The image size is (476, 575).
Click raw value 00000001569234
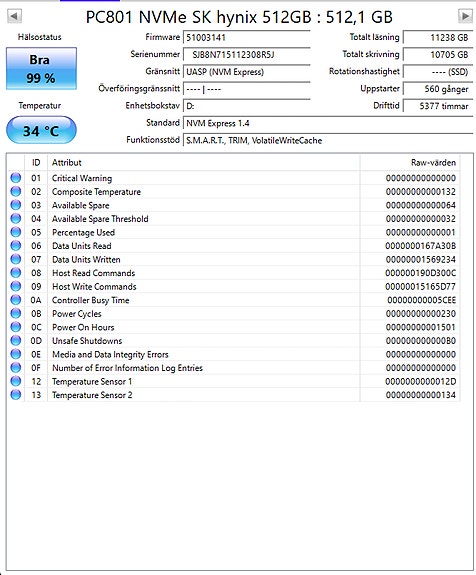click(421, 260)
